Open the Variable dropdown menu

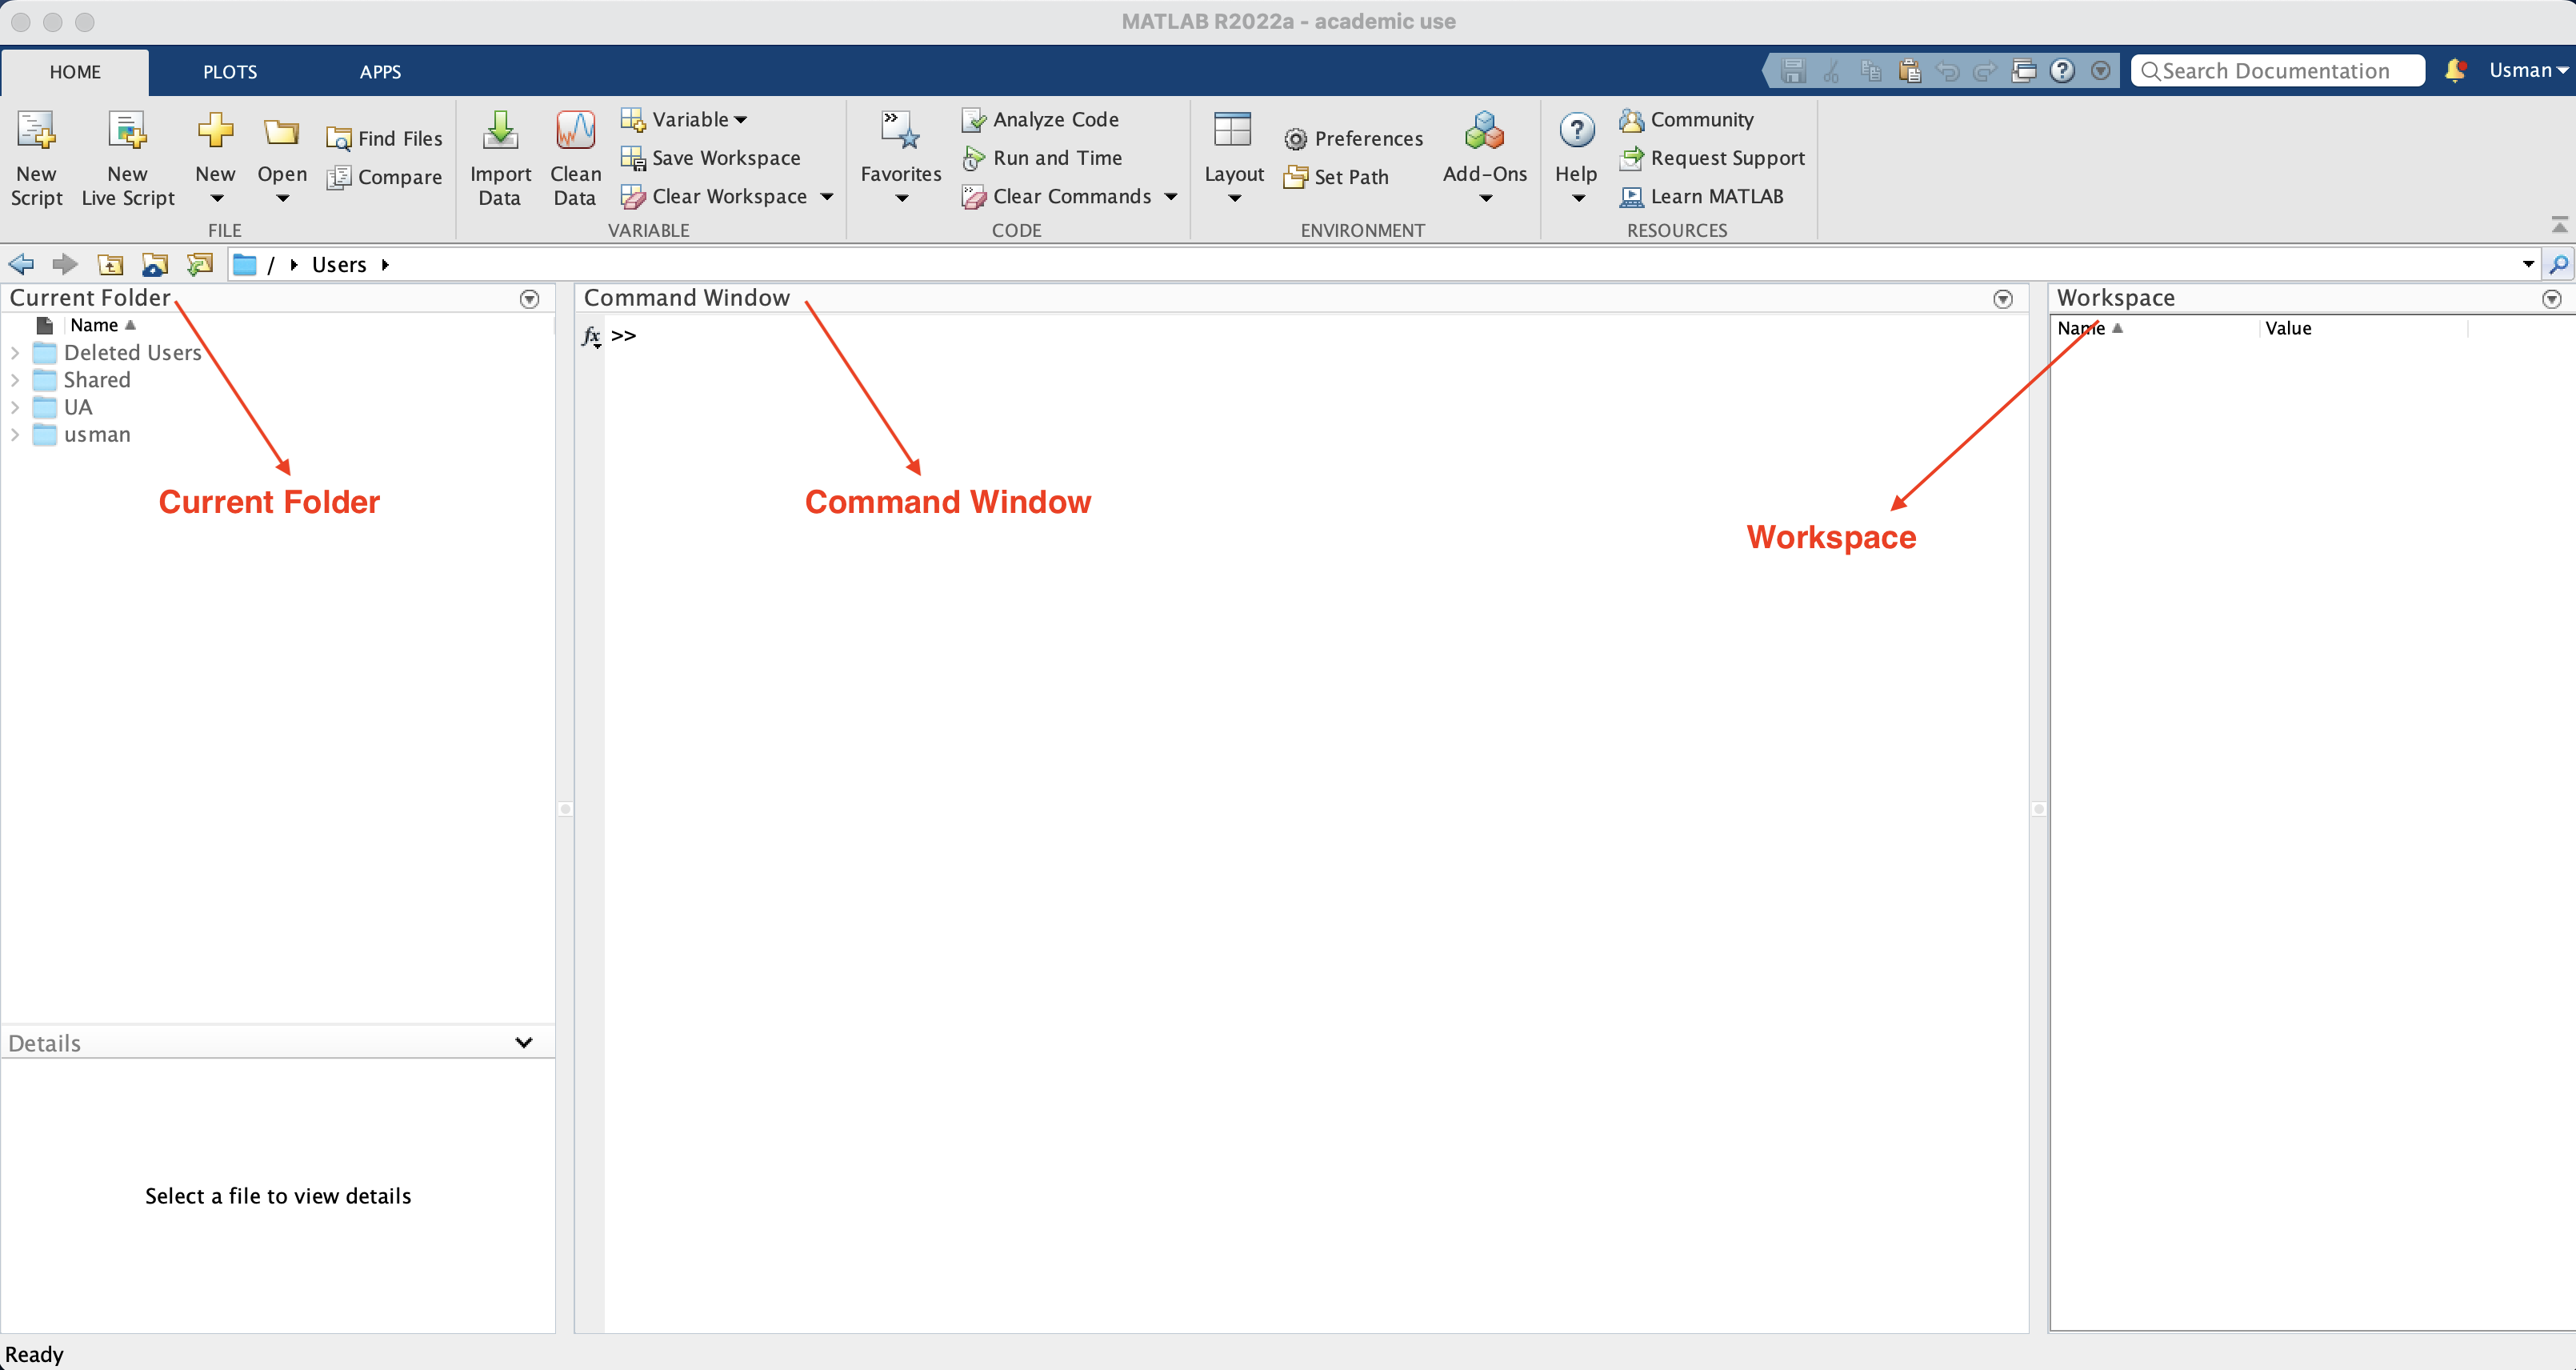click(740, 120)
